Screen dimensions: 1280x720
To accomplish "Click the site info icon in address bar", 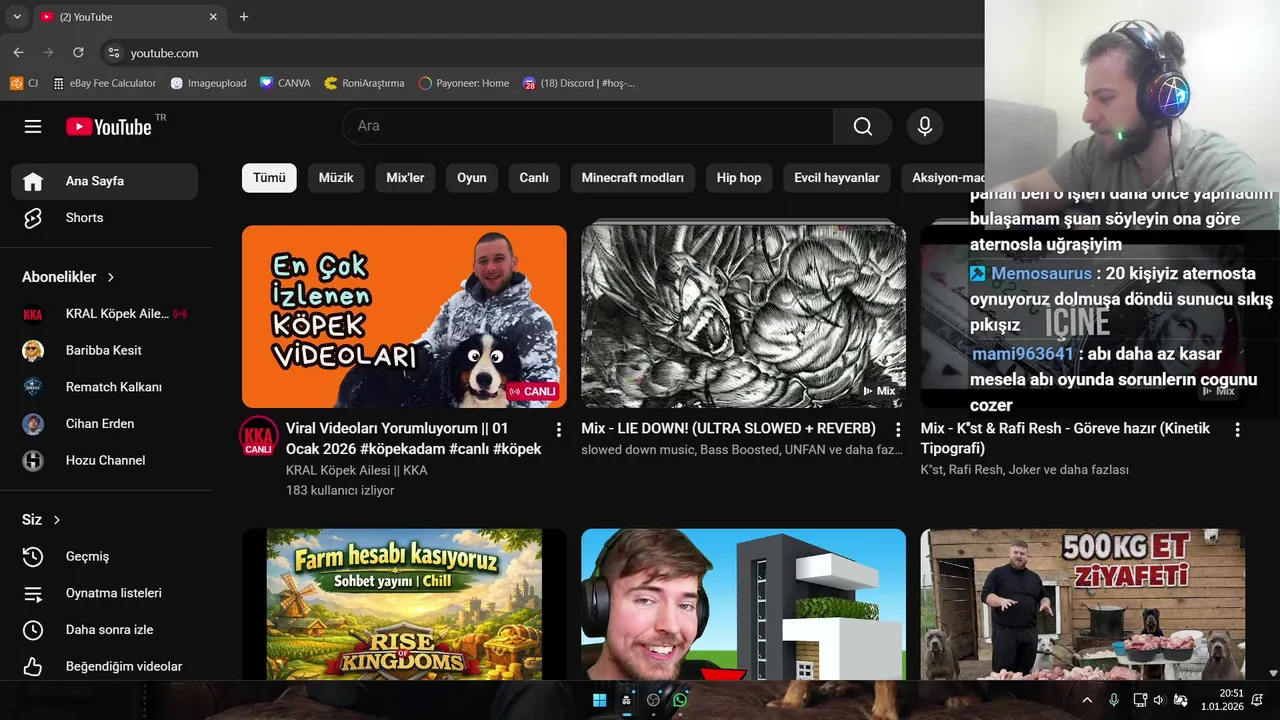I will pos(113,53).
